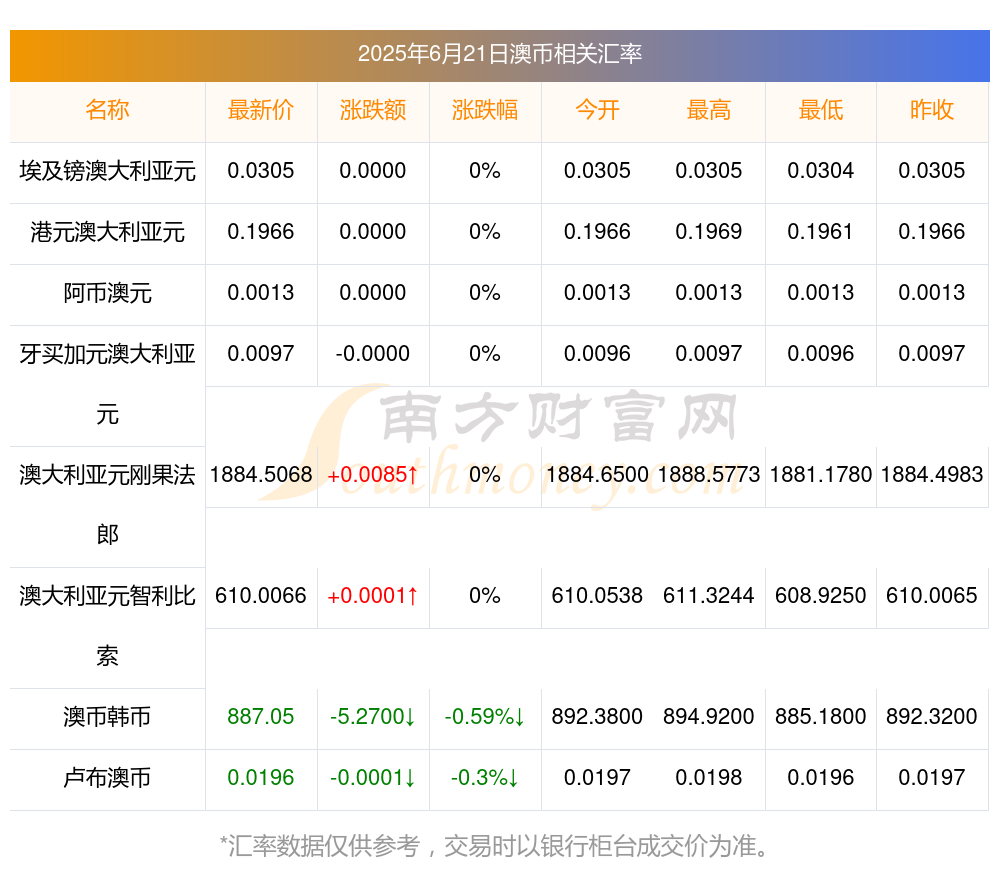This screenshot has width=1000, height=877.
Task: Click the 涨跌幅 column header
Action: [x=485, y=110]
